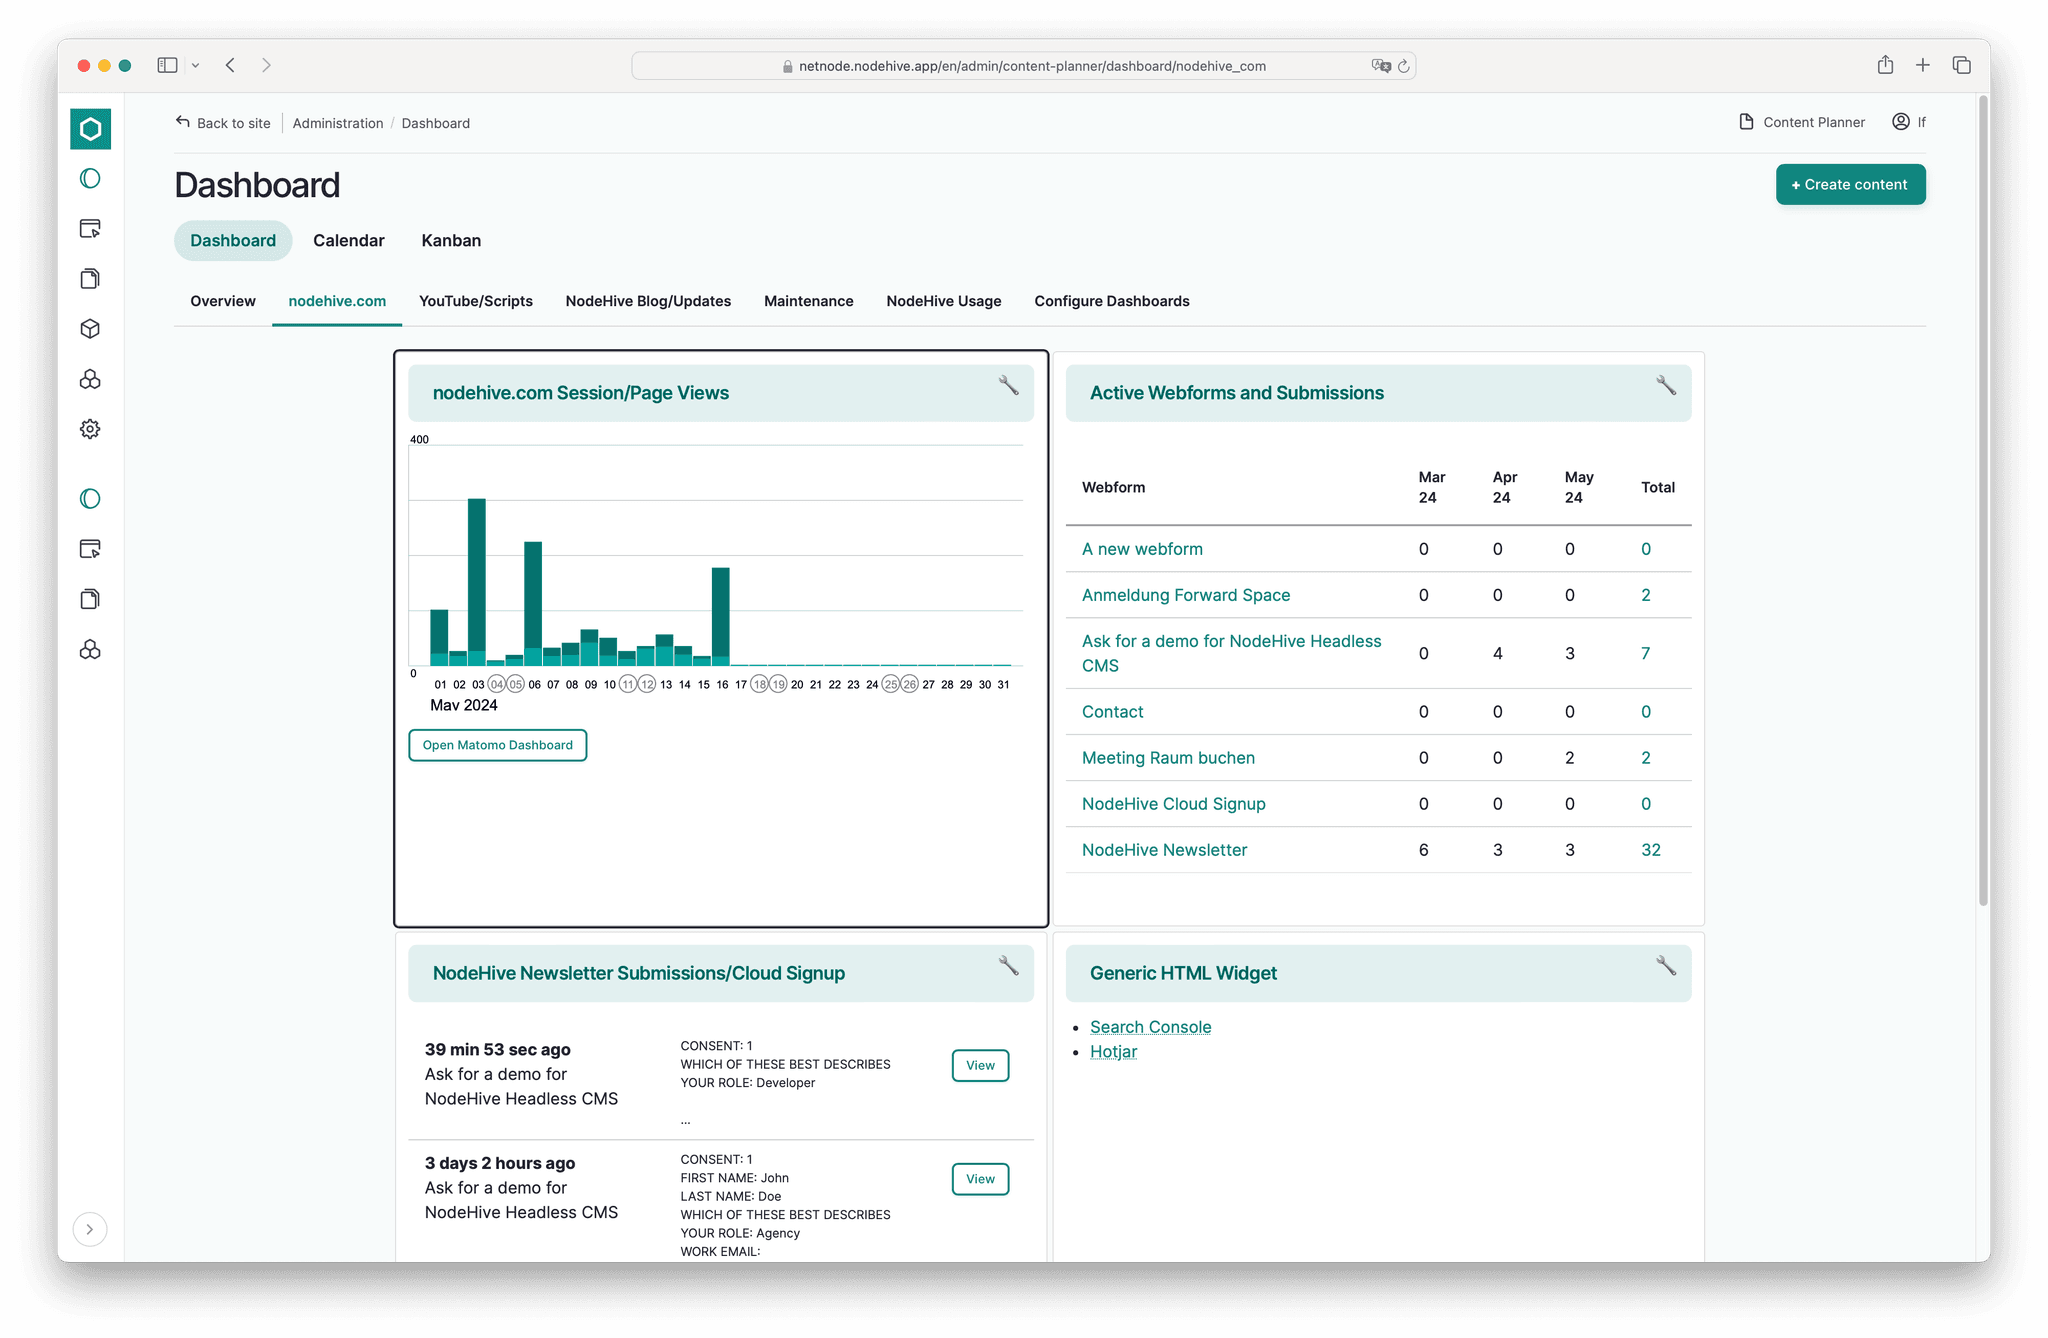Expand the sidebar with the arrow button
The image size is (2048, 1338).
click(90, 1229)
